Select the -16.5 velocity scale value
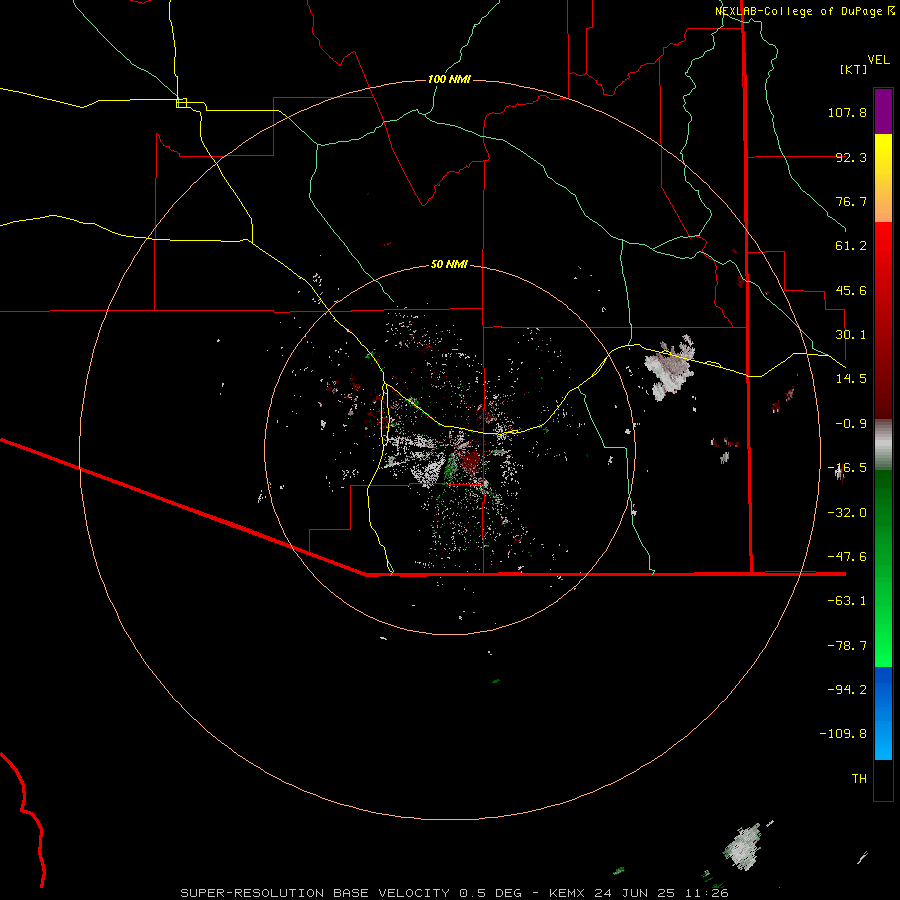900x900 pixels. pyautogui.click(x=847, y=468)
